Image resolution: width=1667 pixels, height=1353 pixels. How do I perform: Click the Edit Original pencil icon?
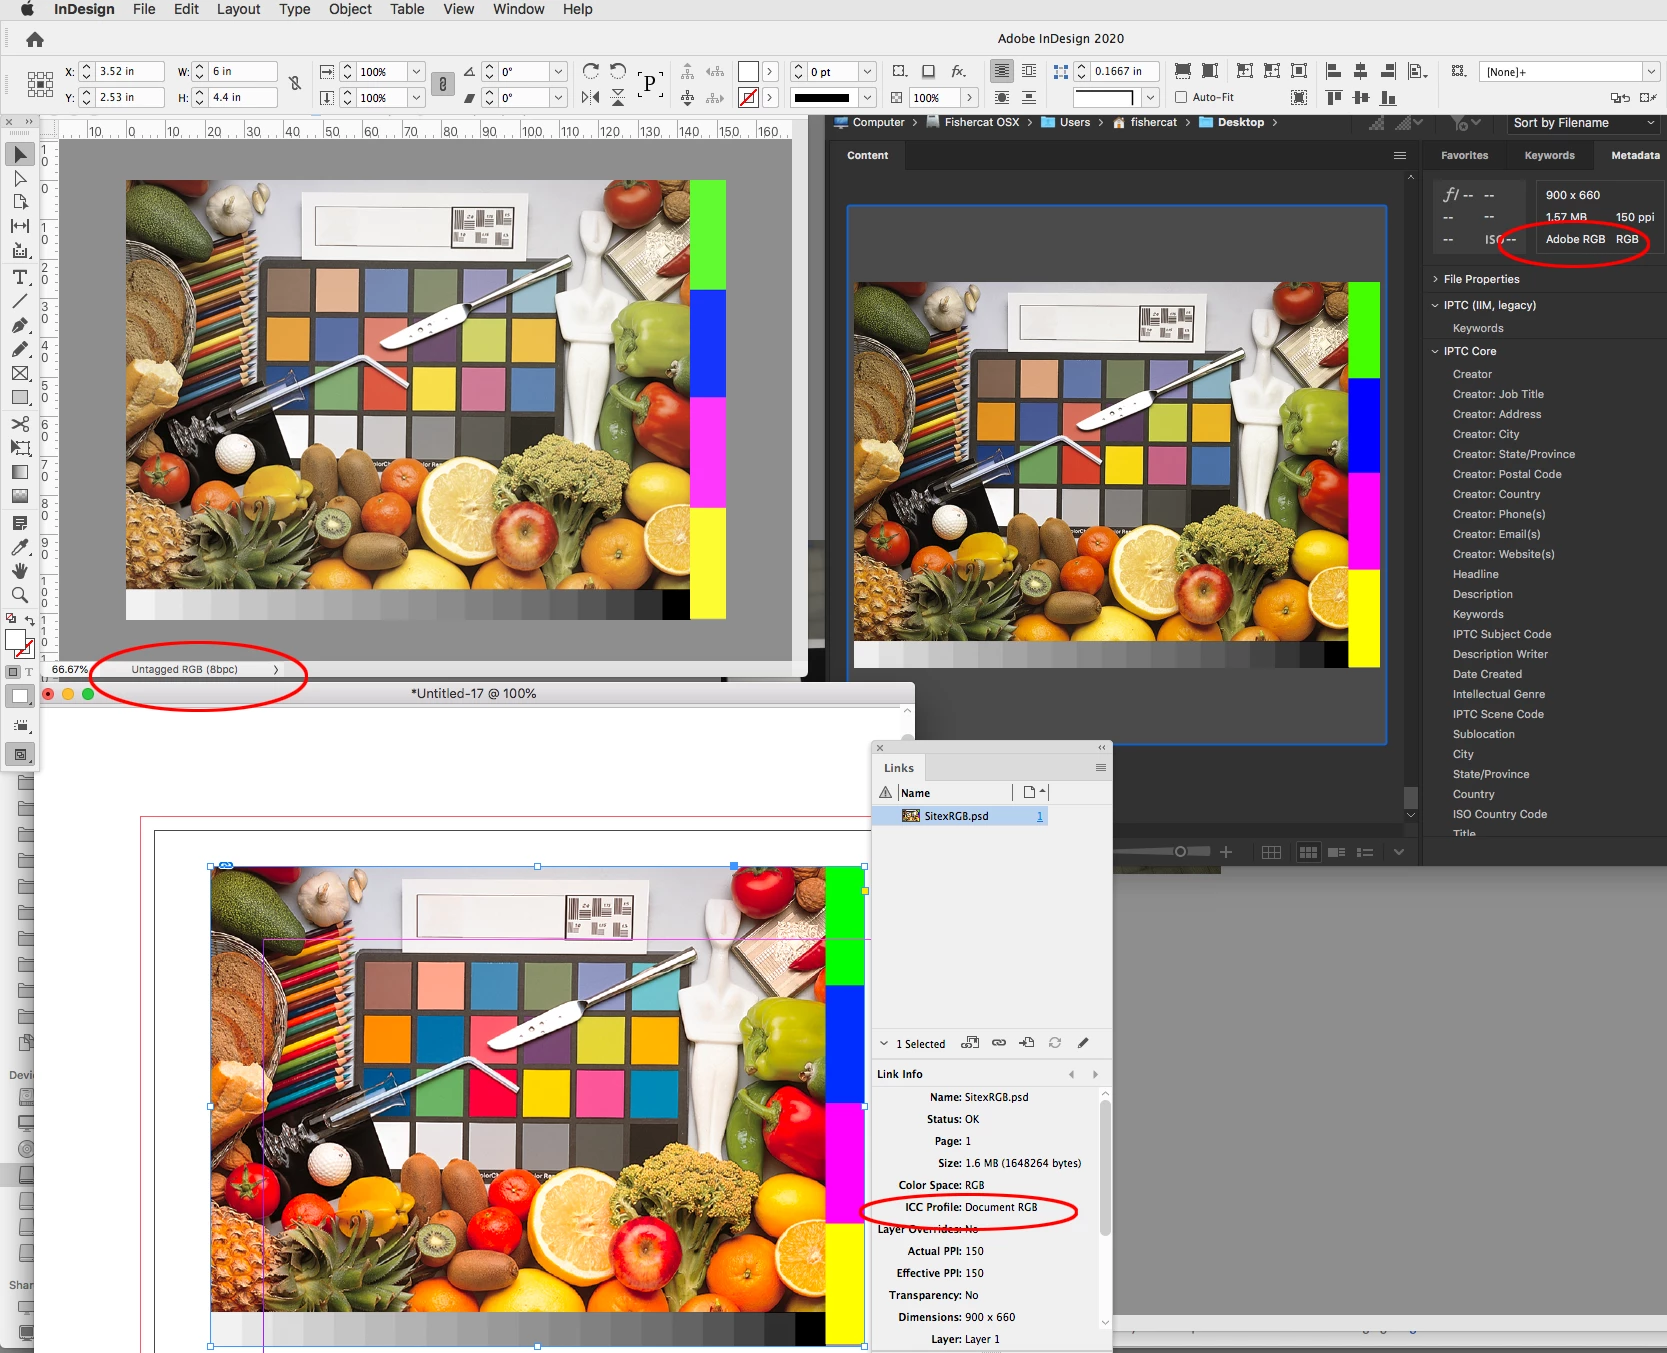[1083, 1043]
